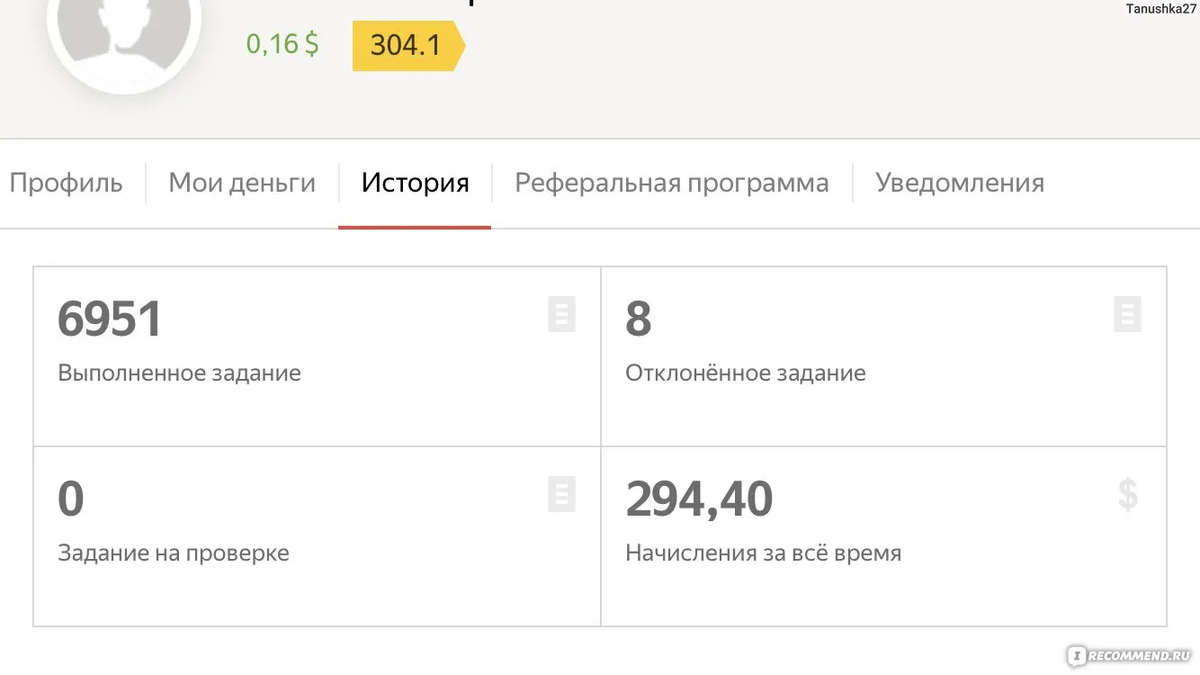
Task: Click the 0,16 $ balance link
Action: (281, 45)
